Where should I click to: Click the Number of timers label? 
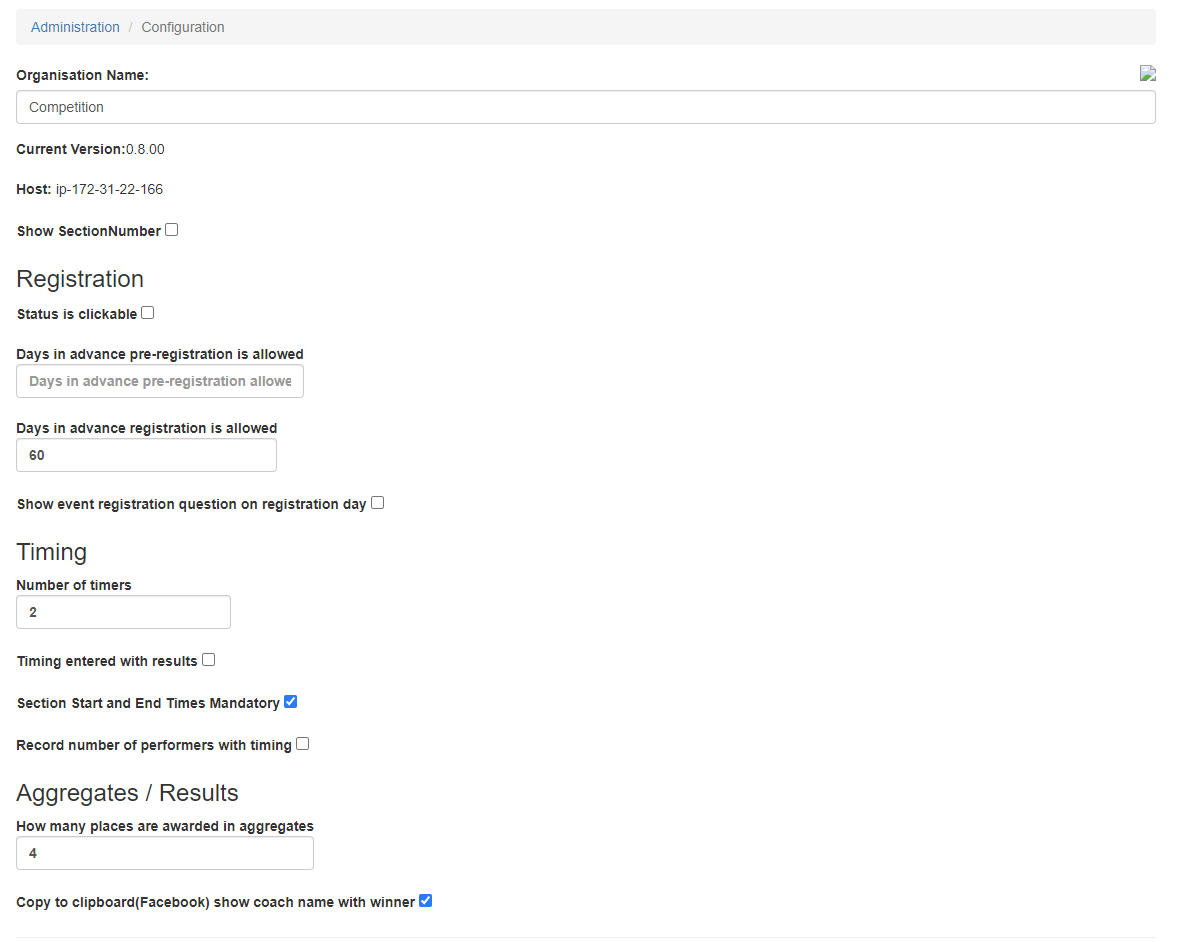(x=74, y=585)
